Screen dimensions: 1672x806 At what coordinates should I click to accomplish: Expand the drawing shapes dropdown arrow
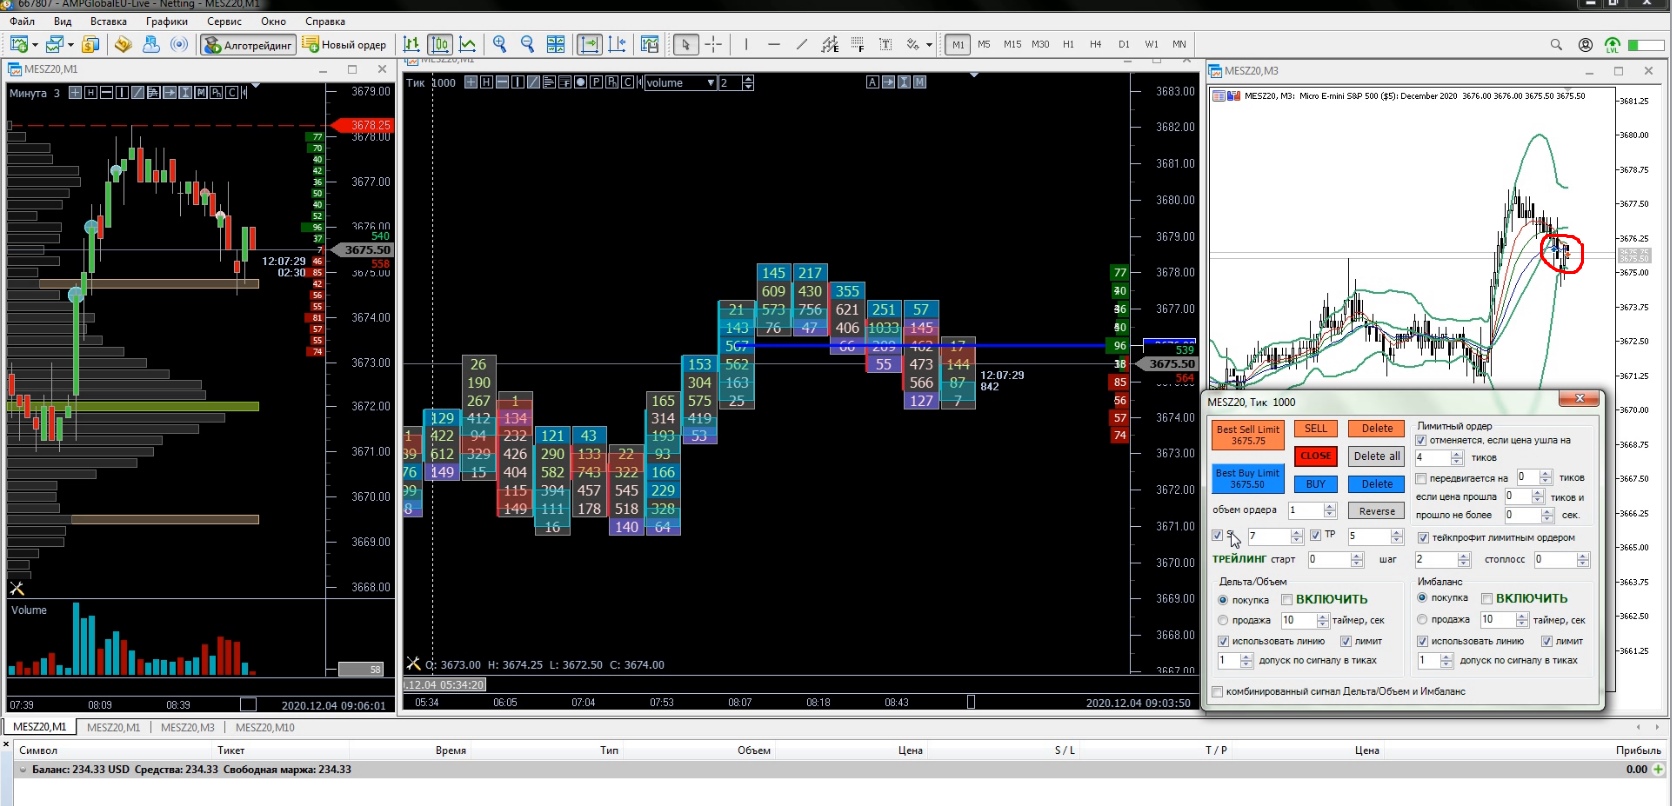929,44
